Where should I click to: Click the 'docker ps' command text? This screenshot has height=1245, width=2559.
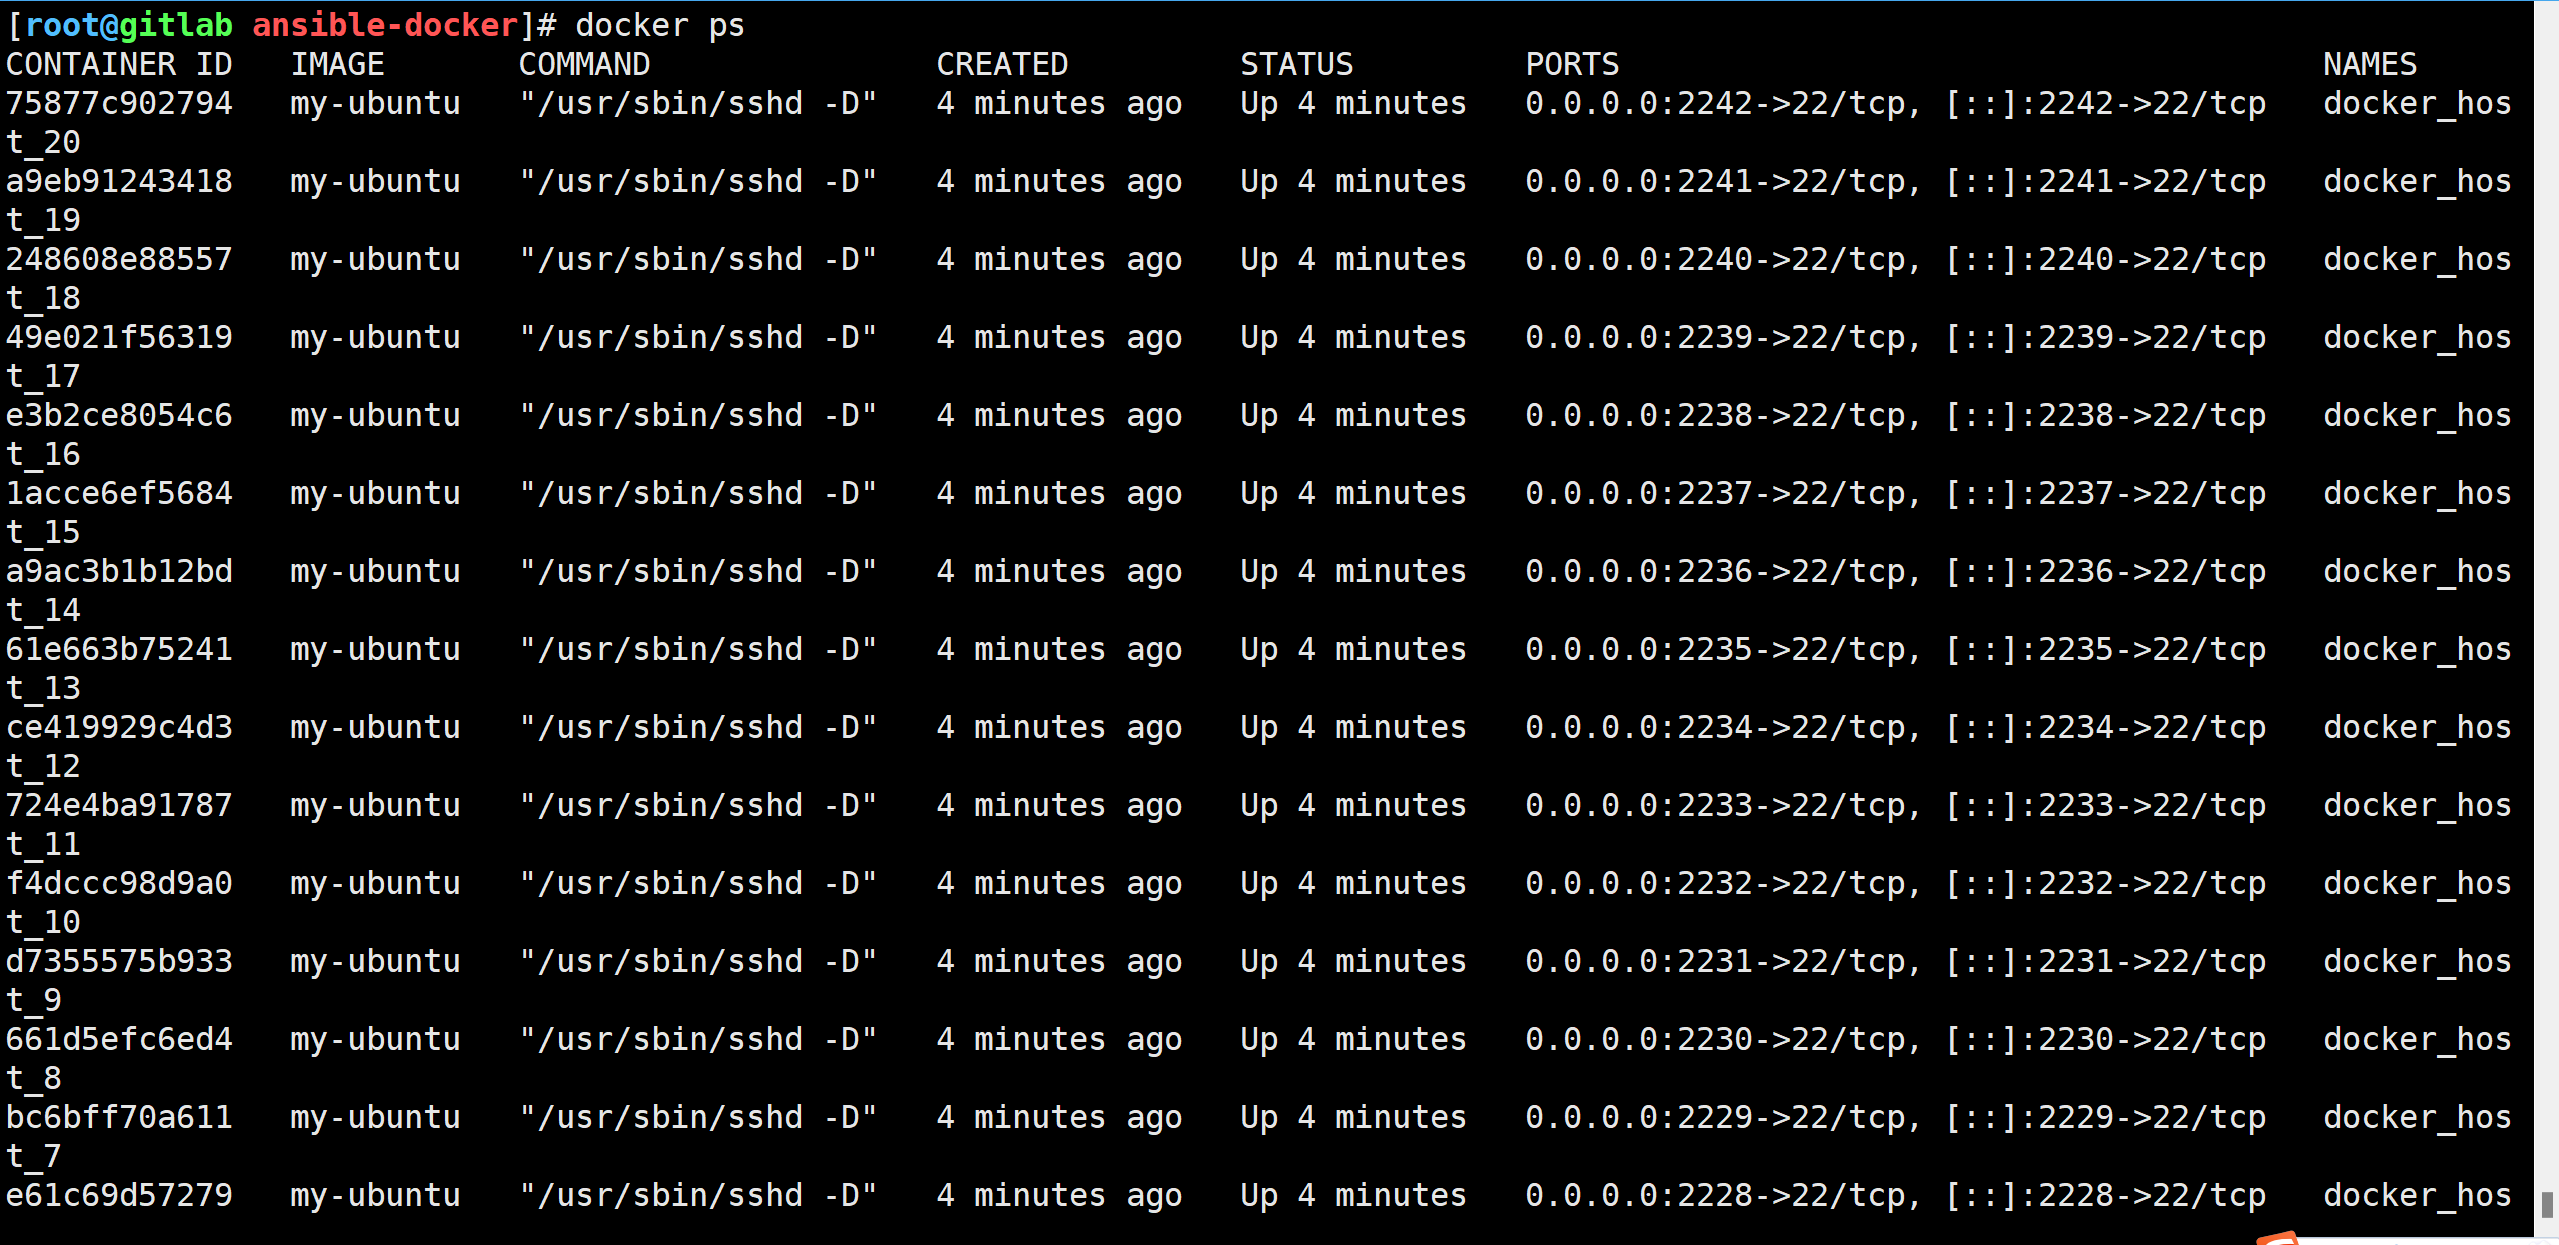660,25
